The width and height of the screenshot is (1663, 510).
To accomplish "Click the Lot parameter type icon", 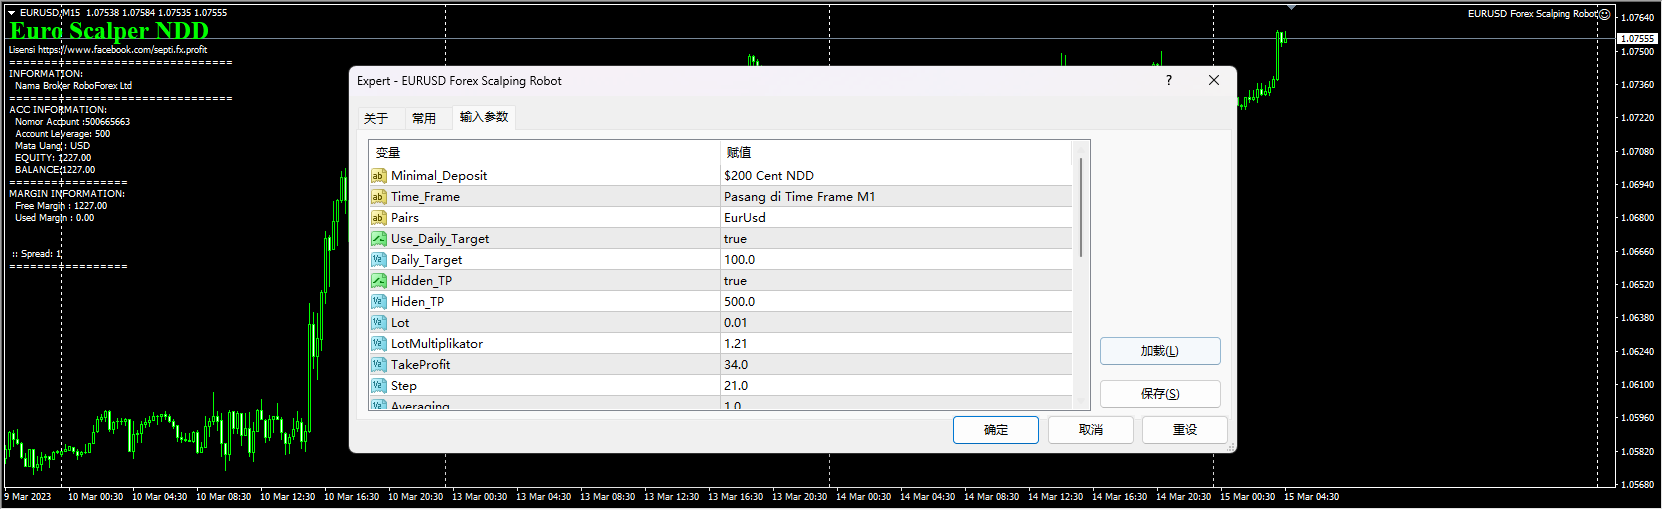I will click(379, 323).
